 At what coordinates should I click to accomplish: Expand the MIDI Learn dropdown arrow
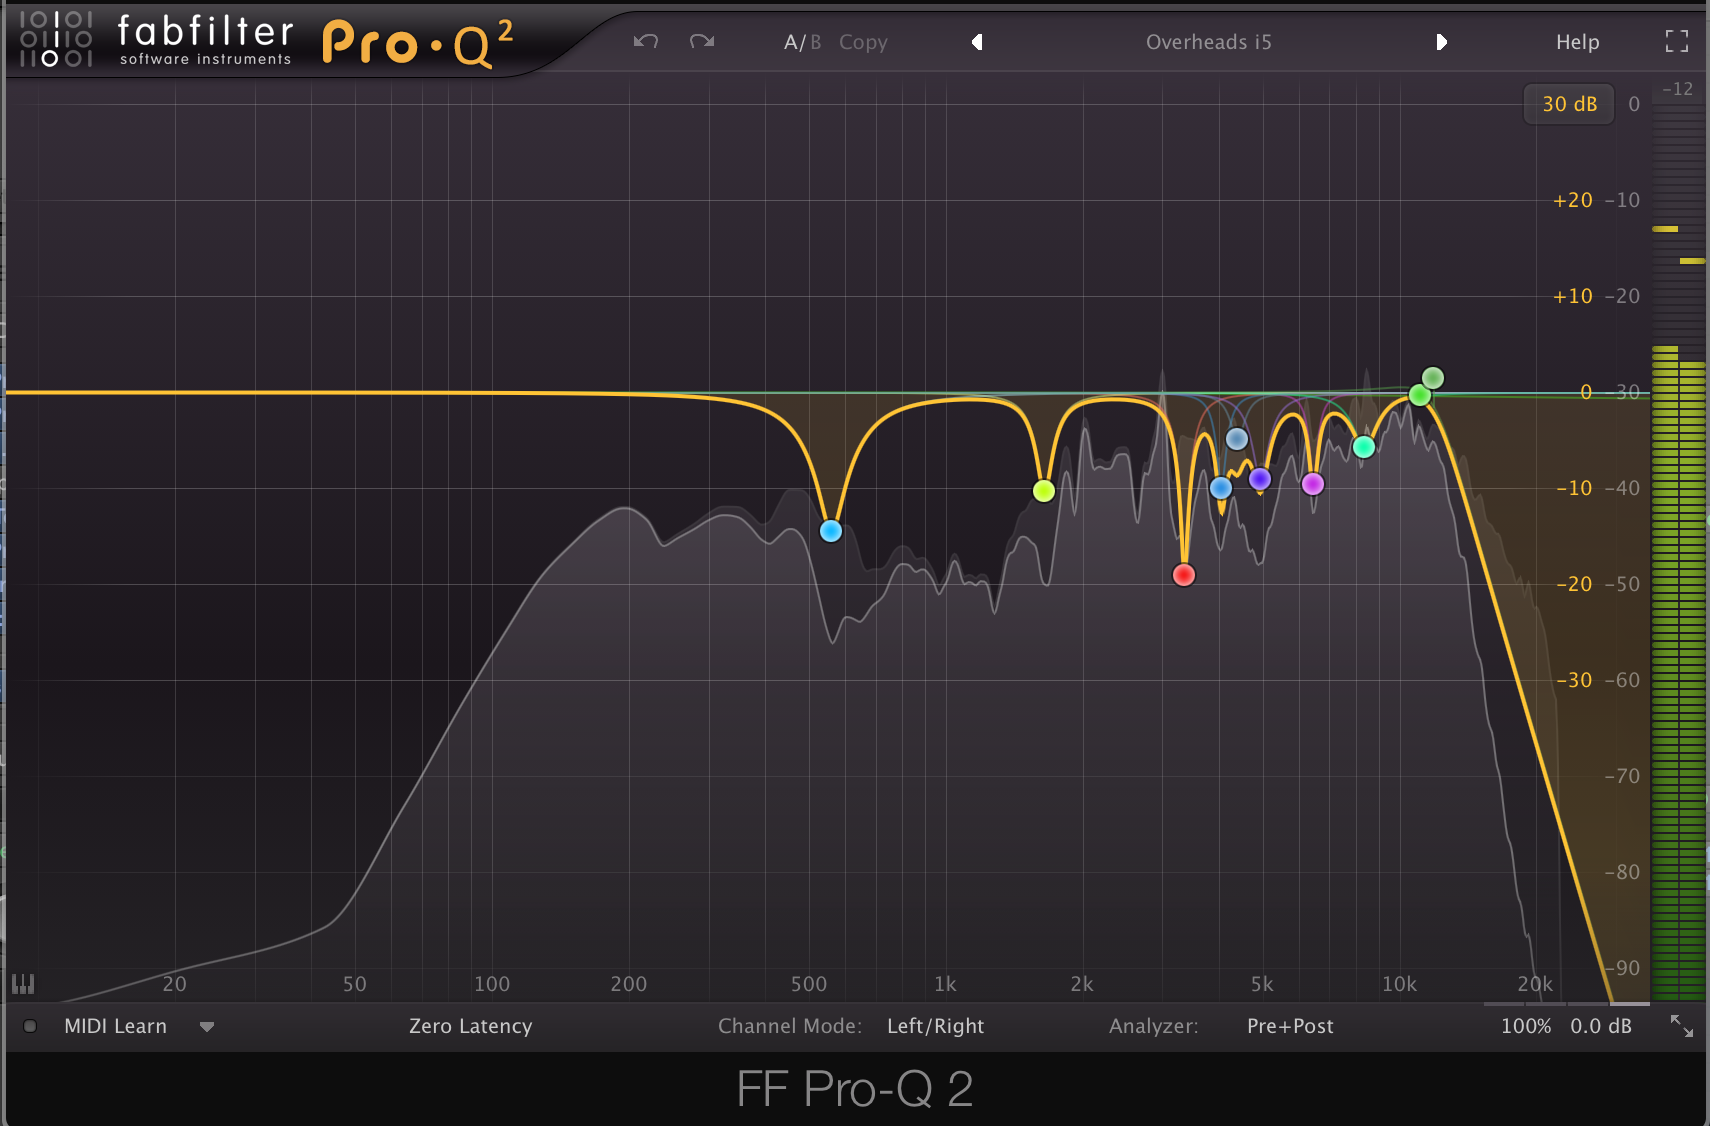pos(207,1027)
